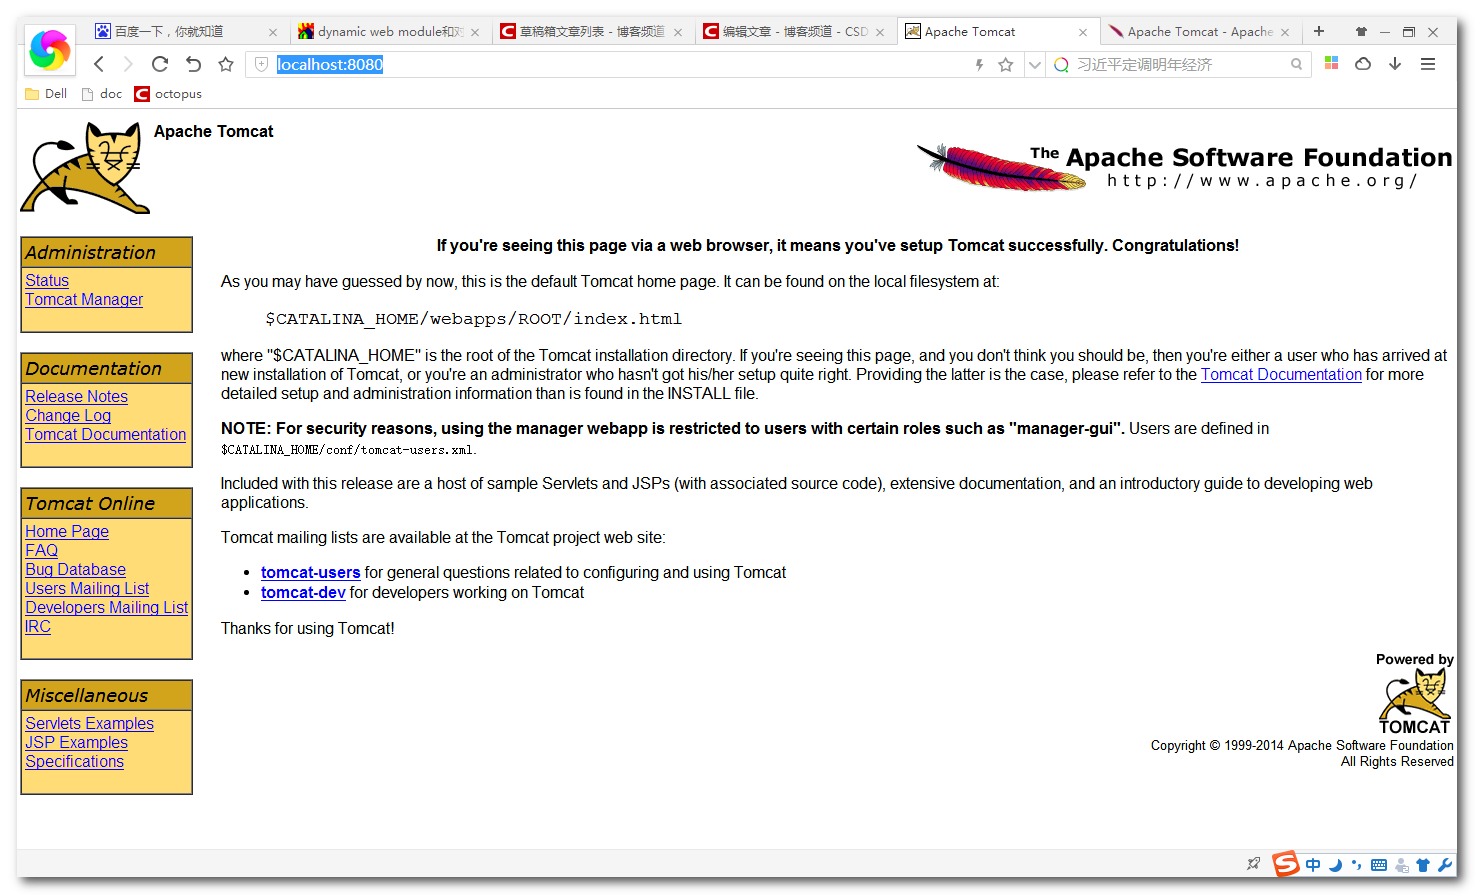Open the Status link
This screenshot has height=895, width=1475.
pos(47,280)
